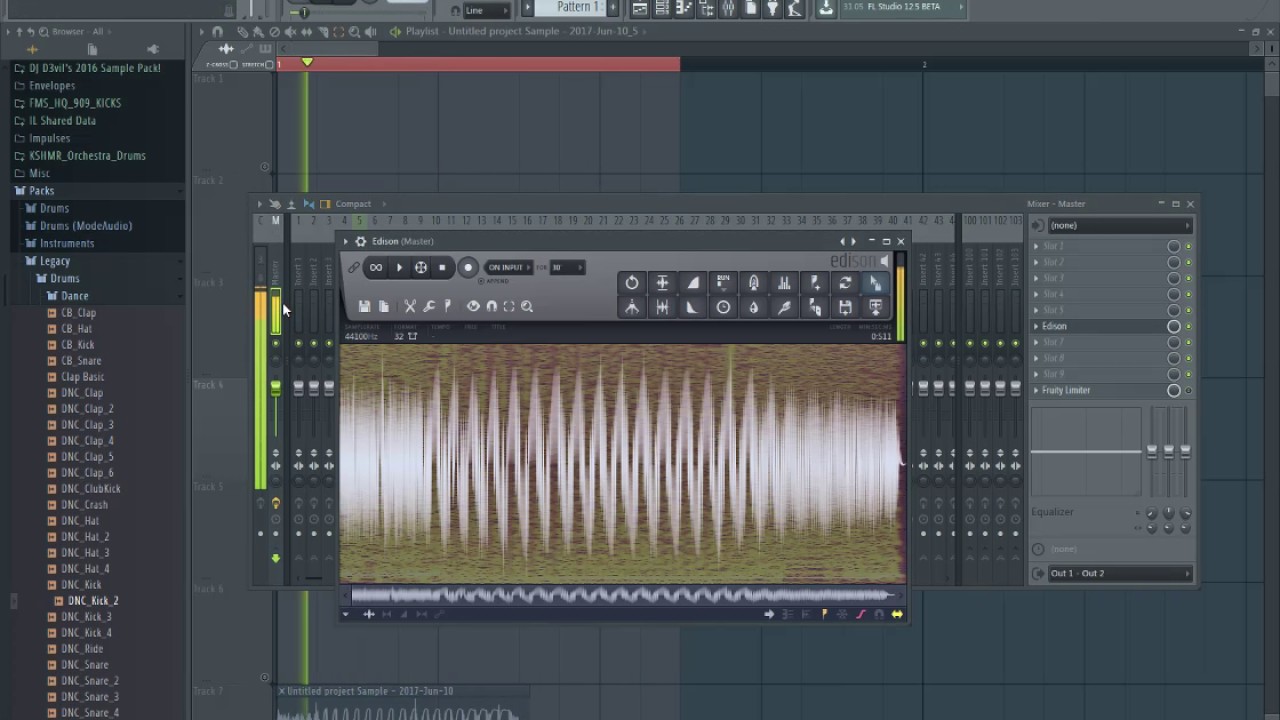This screenshot has height=720, width=1280.
Task: Open the Line snap mode dropdown
Action: click(486, 10)
